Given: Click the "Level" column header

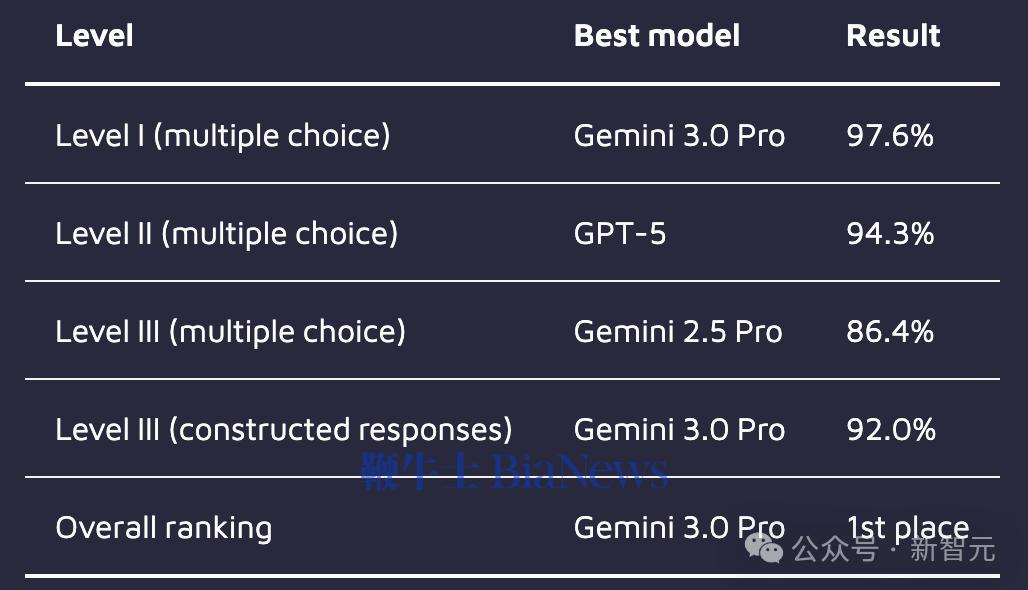Looking at the screenshot, I should click(94, 36).
